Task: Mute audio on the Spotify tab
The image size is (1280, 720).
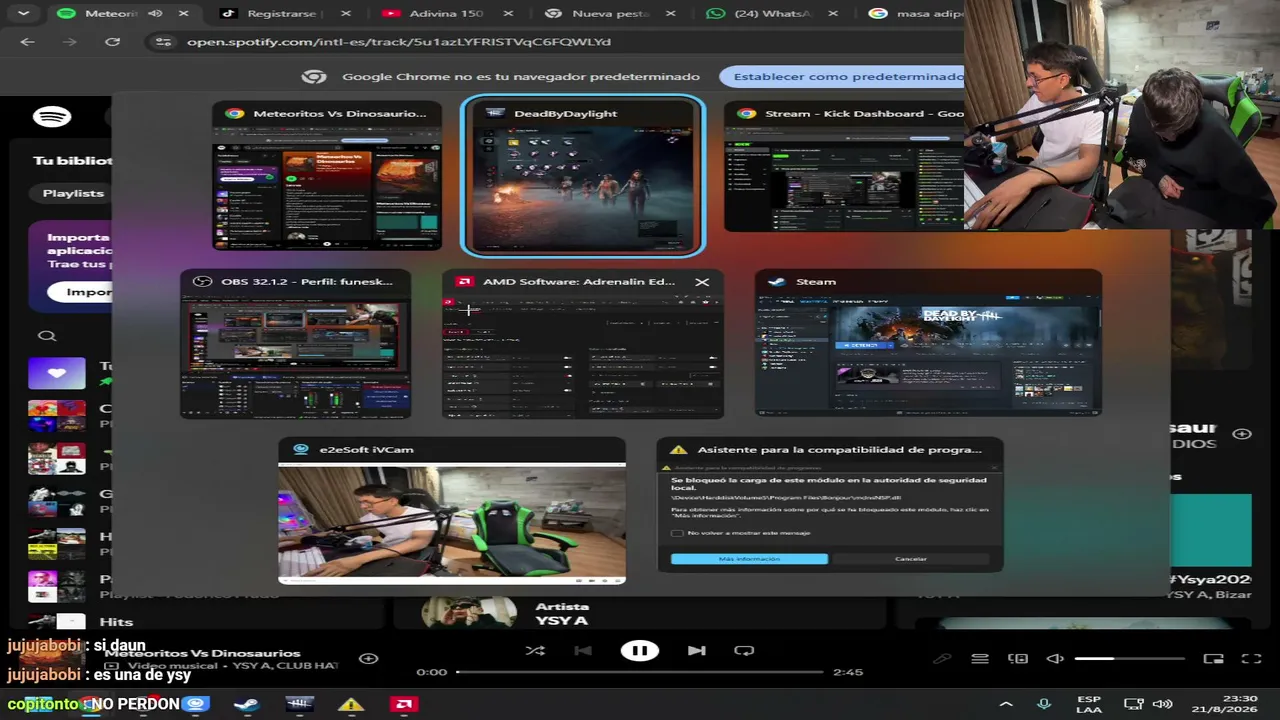Action: pos(155,14)
